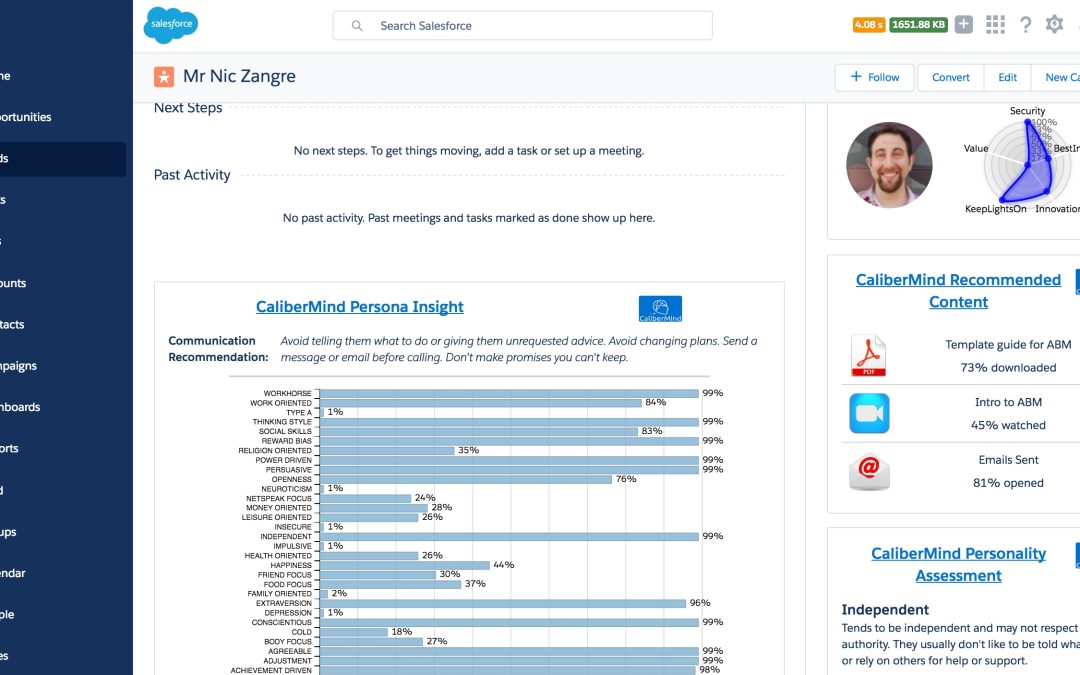Viewport: 1080px width, 675px height.
Task: Click the 1651.88 KB size badge
Action: 918,25
